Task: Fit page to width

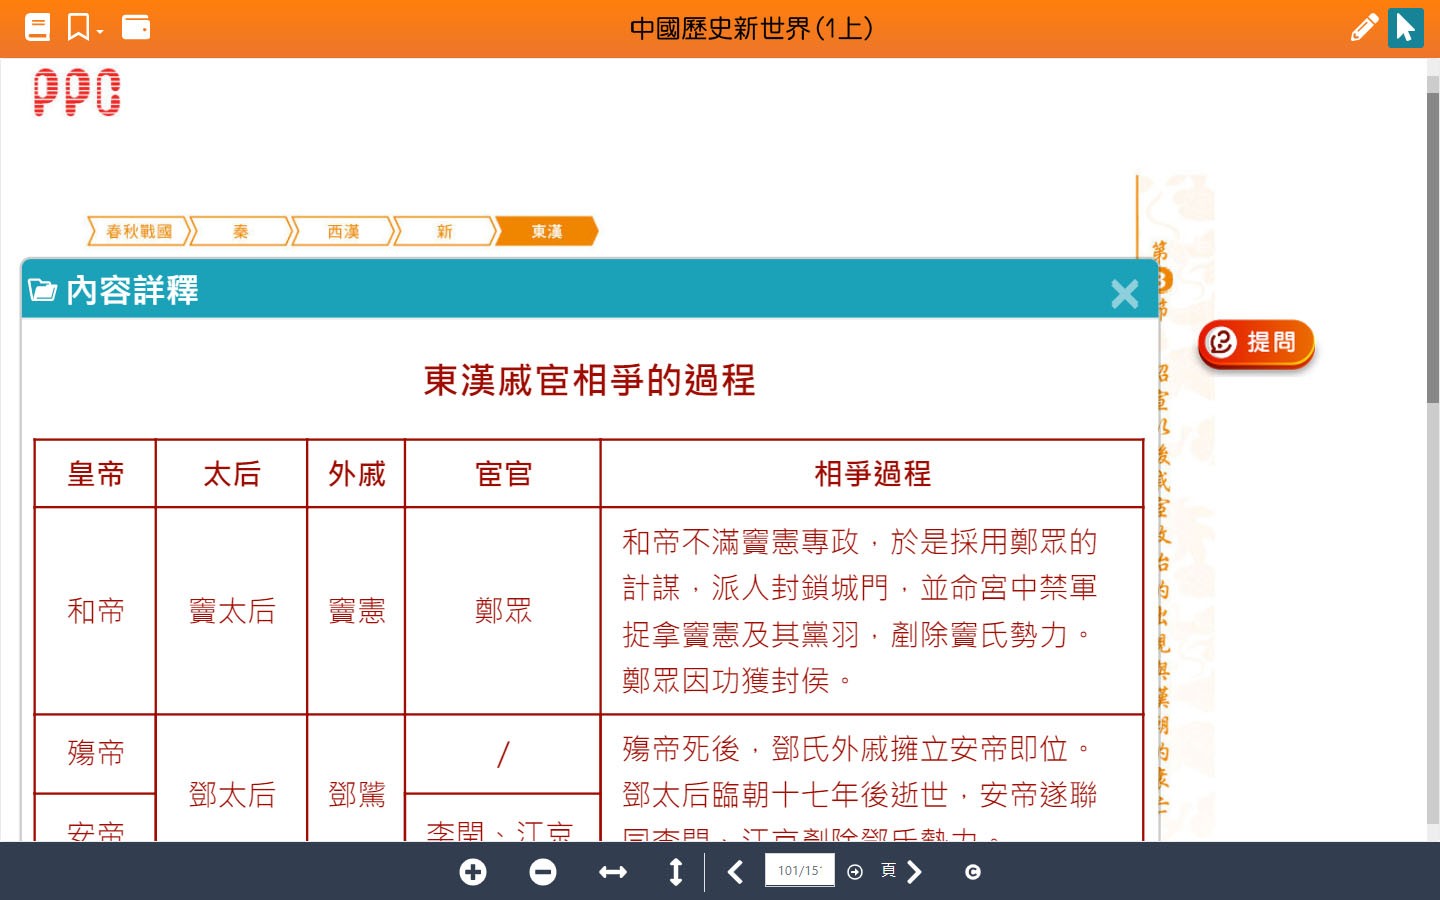Action: point(613,872)
